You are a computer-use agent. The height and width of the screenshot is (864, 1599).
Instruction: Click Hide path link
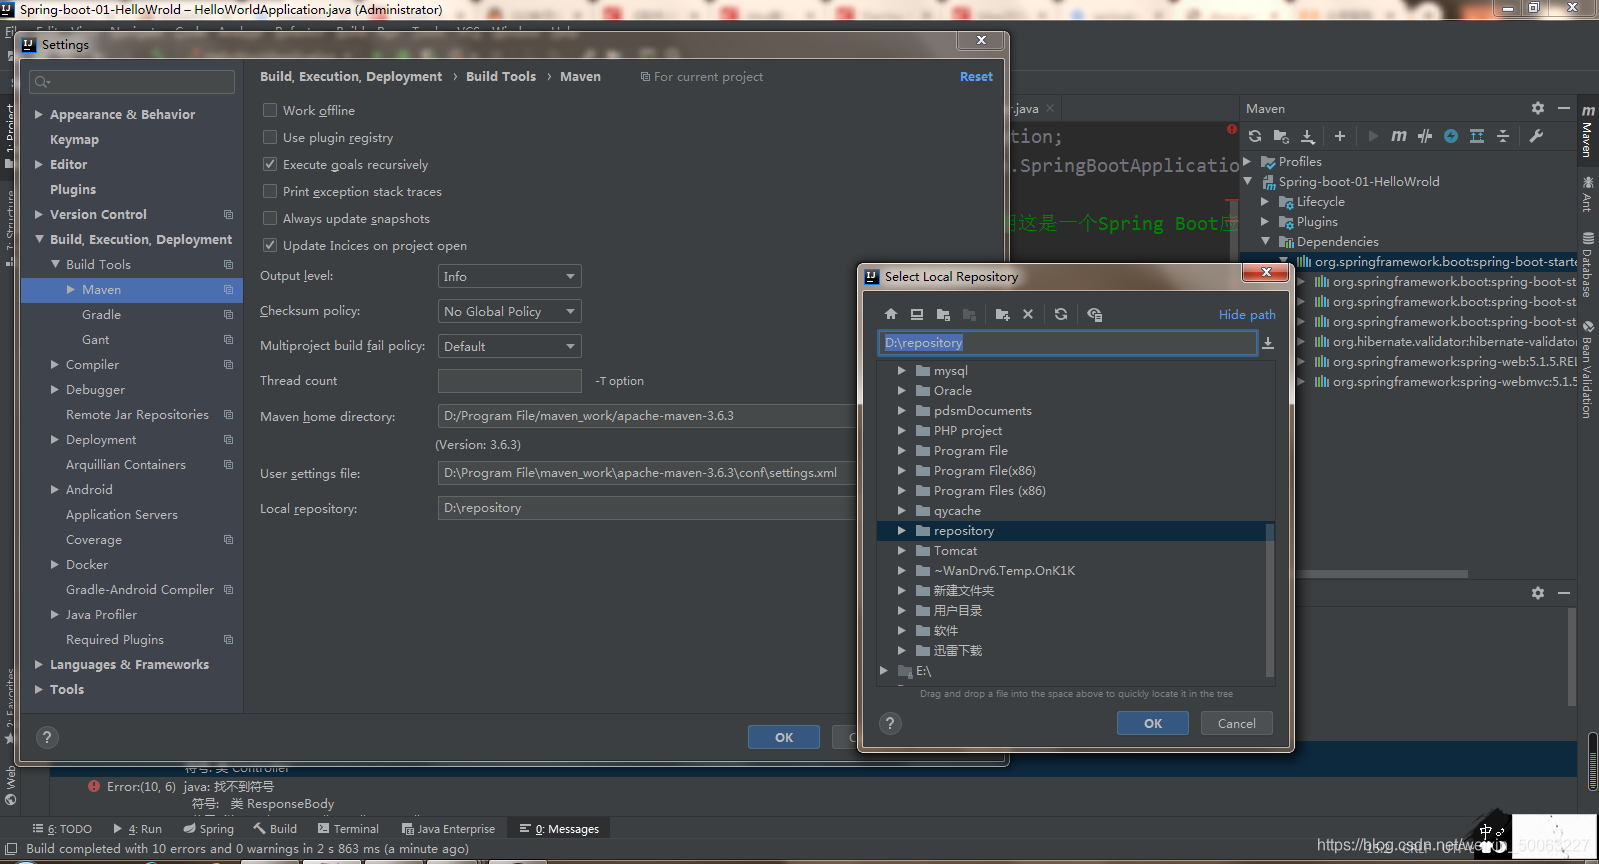coord(1247,314)
